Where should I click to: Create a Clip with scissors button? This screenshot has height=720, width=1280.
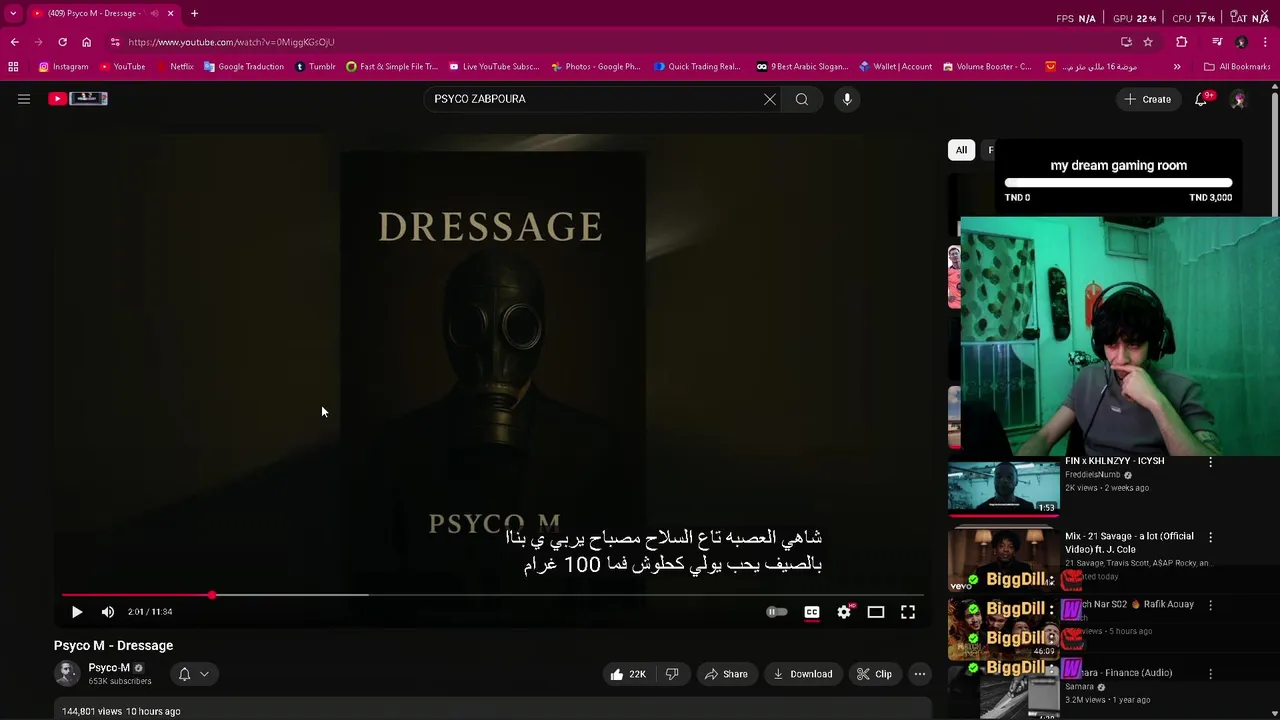pyautogui.click(x=874, y=674)
